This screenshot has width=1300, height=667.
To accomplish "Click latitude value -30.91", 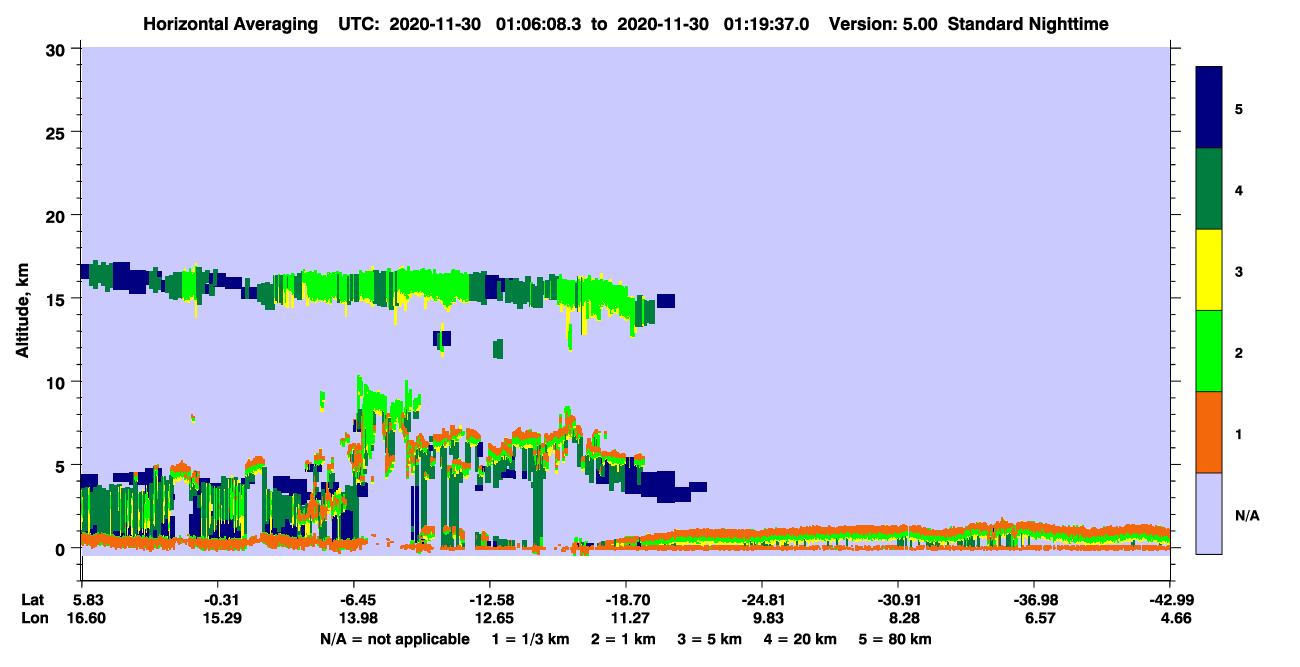I will [x=898, y=600].
